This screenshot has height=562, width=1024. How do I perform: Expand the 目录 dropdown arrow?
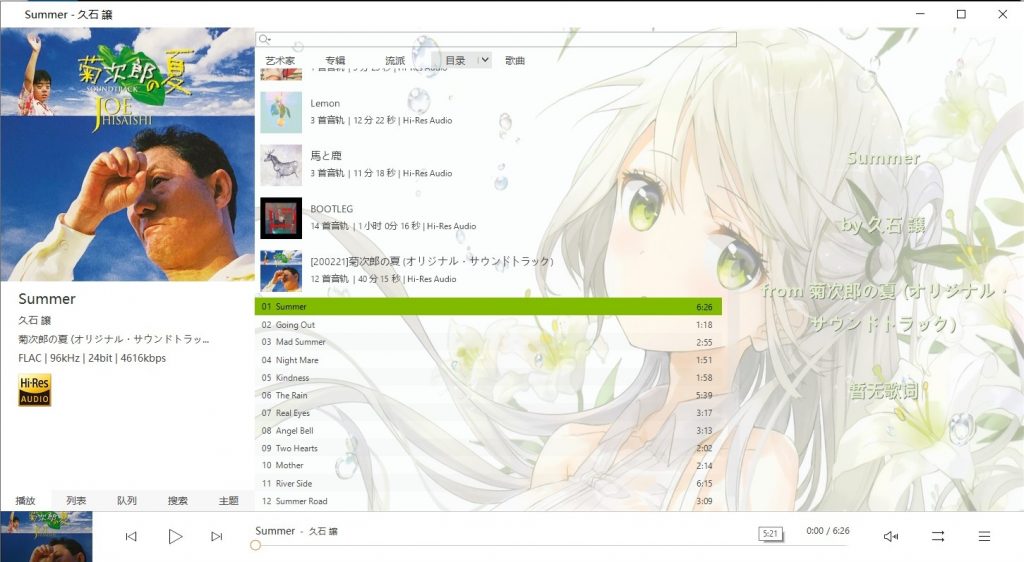click(484, 60)
